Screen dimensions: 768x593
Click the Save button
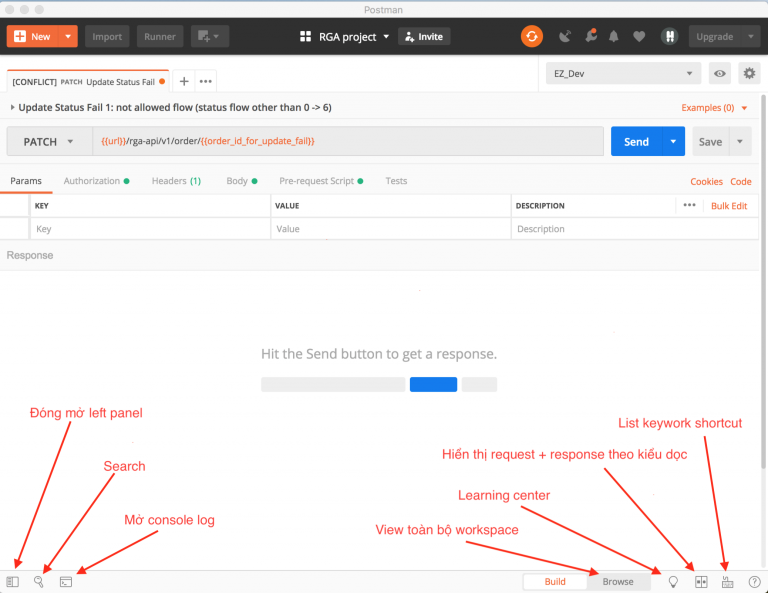(x=710, y=142)
